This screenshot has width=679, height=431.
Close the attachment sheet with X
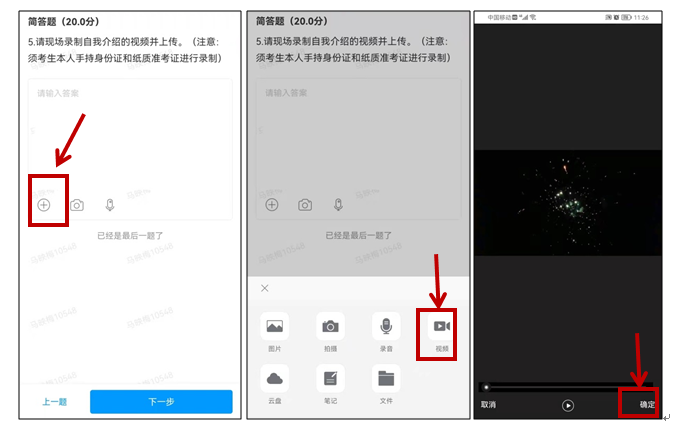click(265, 288)
